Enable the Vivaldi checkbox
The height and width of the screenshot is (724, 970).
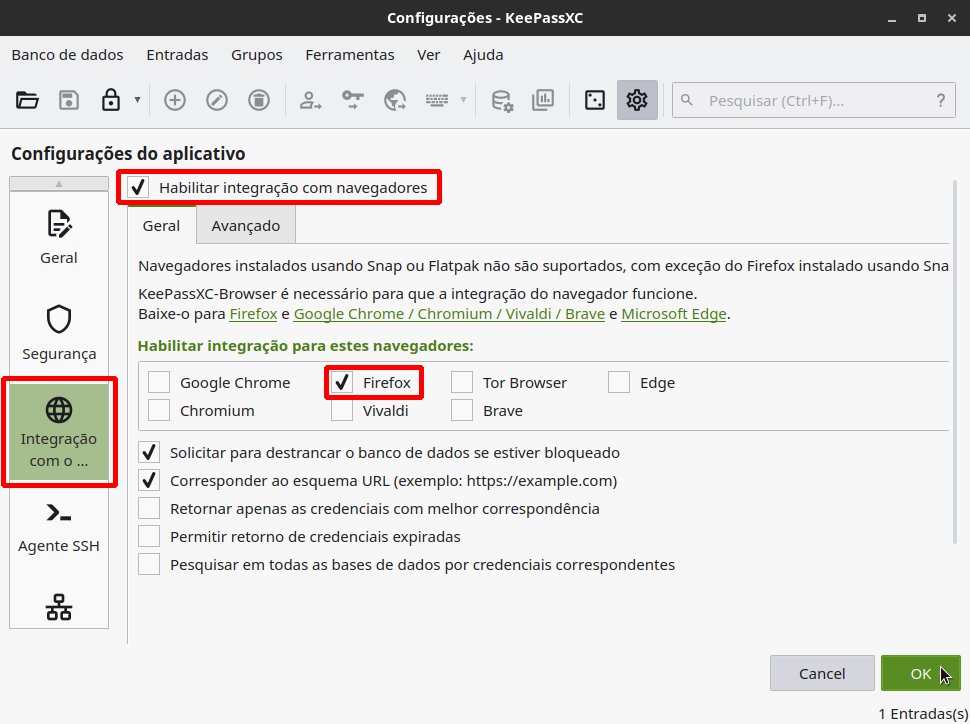tap(341, 410)
